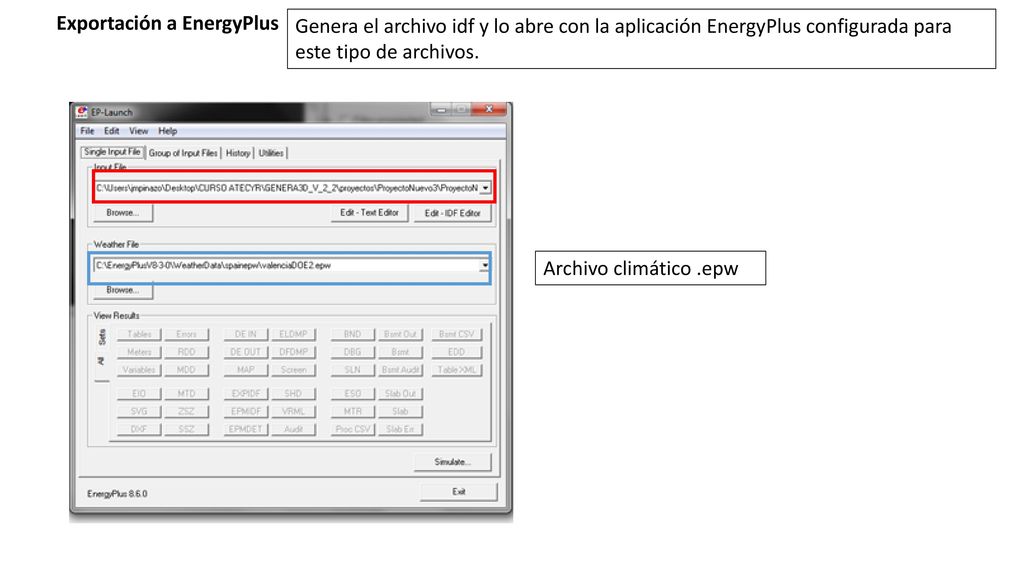Click the SHD results button
This screenshot has width=1024, height=576.
[293, 394]
